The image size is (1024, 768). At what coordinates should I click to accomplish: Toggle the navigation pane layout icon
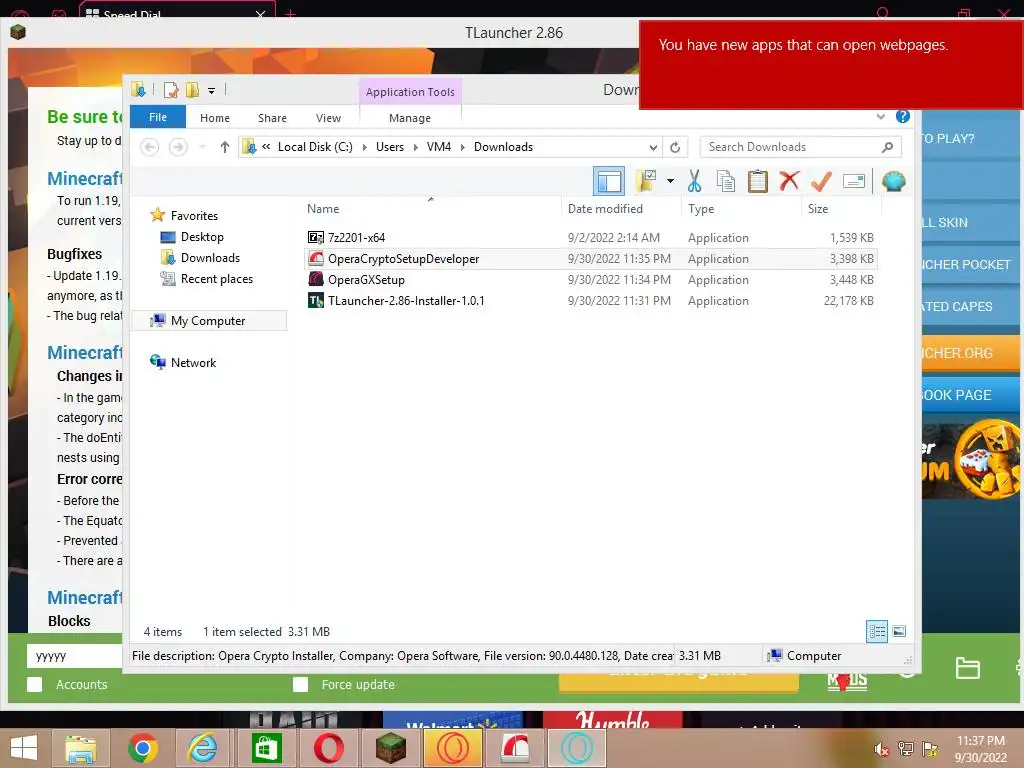[x=609, y=181]
